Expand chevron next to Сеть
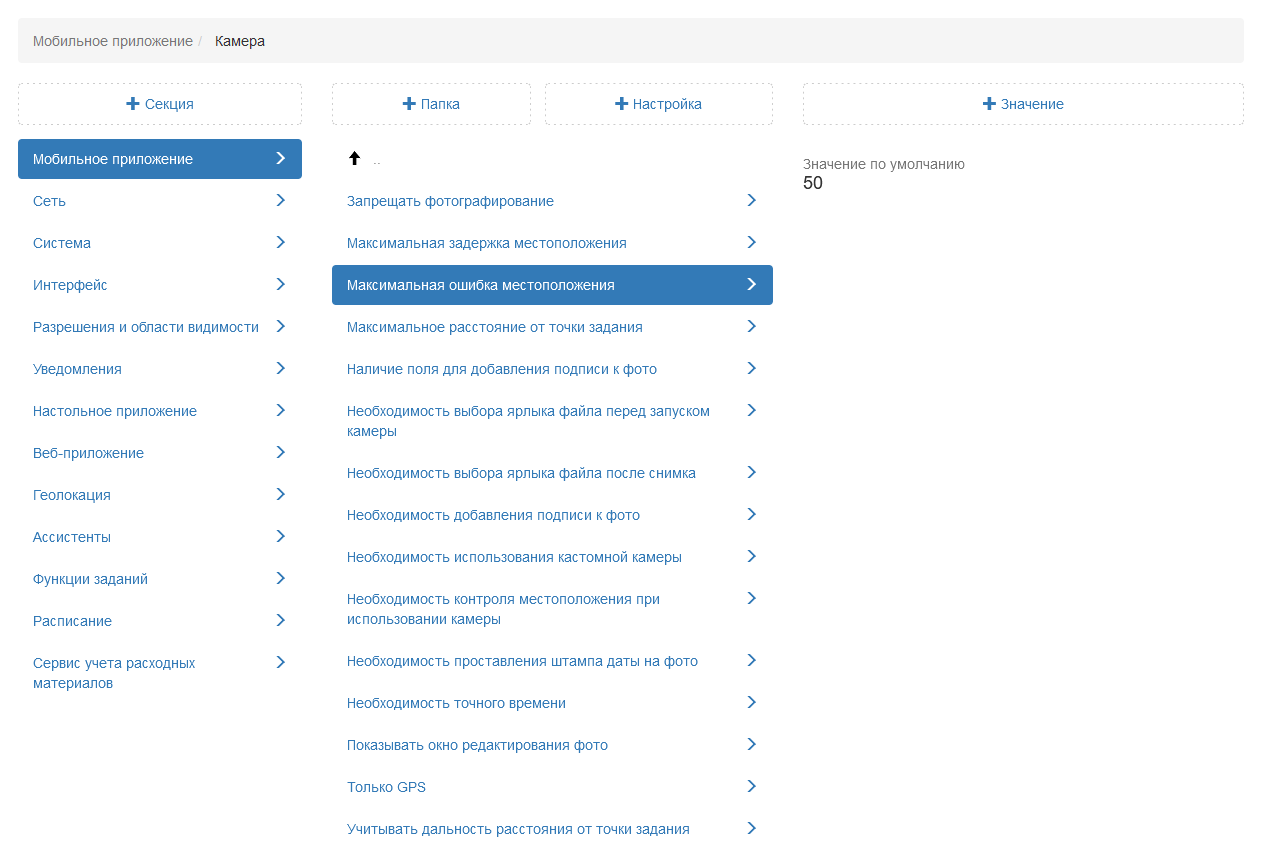 coord(281,200)
